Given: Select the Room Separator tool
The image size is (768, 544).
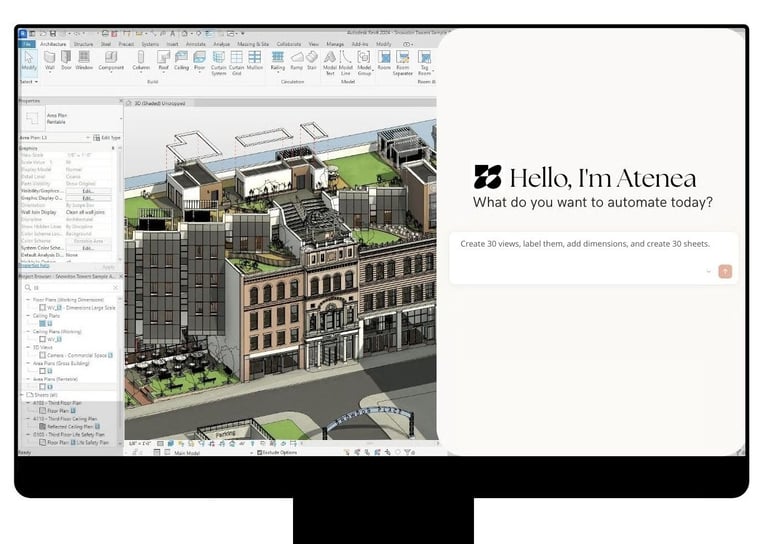Looking at the screenshot, I should pos(403,63).
